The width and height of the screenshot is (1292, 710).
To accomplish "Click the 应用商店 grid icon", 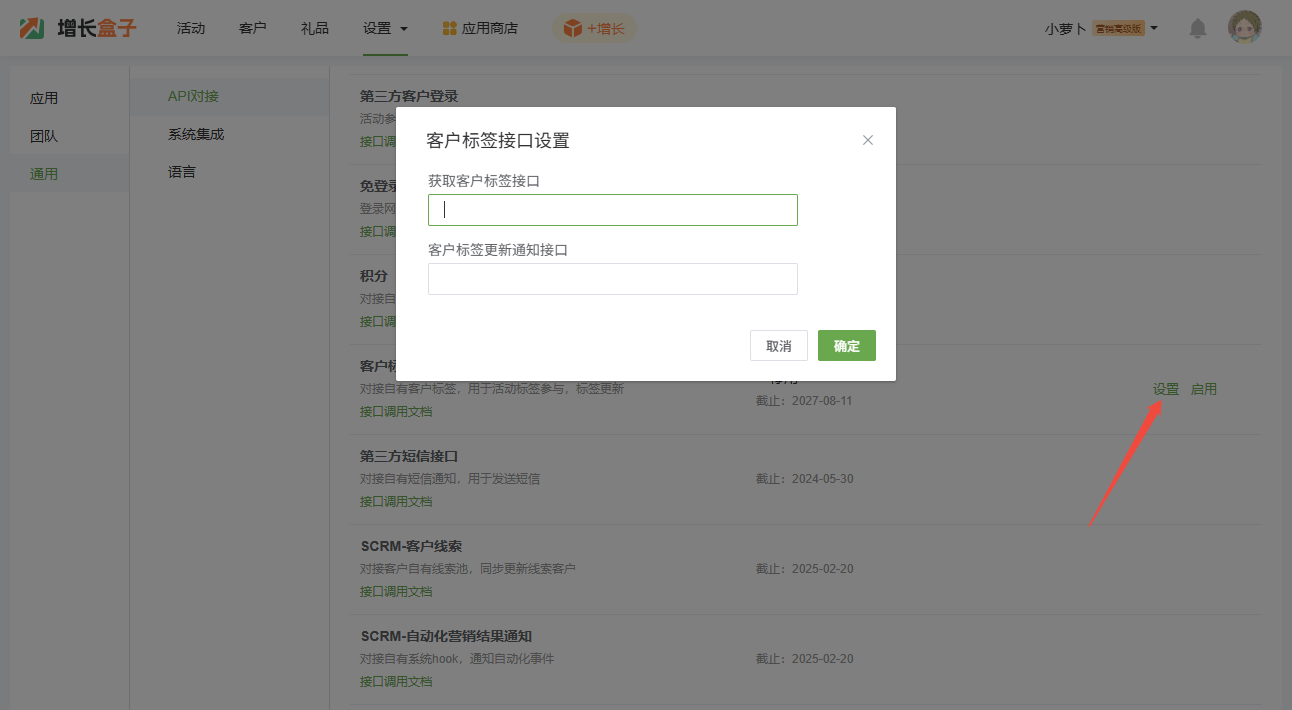I will pos(450,28).
